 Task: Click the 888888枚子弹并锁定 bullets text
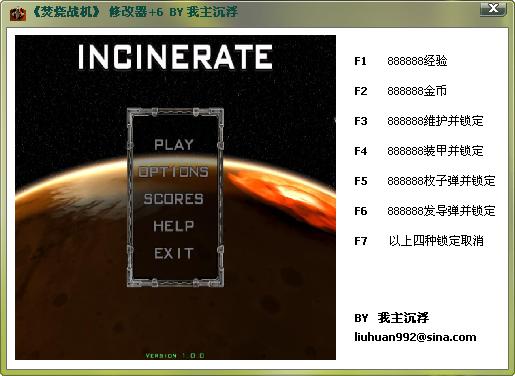coord(441,181)
